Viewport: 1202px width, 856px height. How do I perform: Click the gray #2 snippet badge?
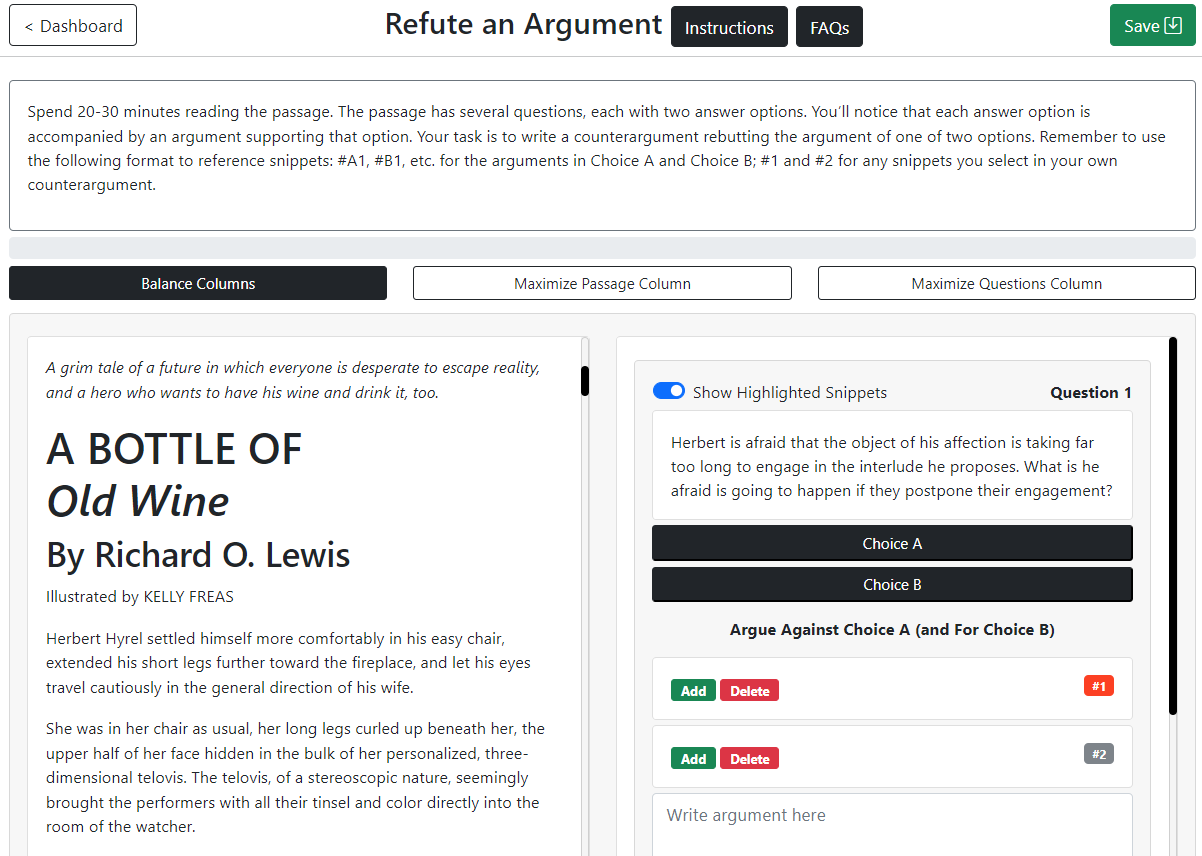click(x=1098, y=754)
